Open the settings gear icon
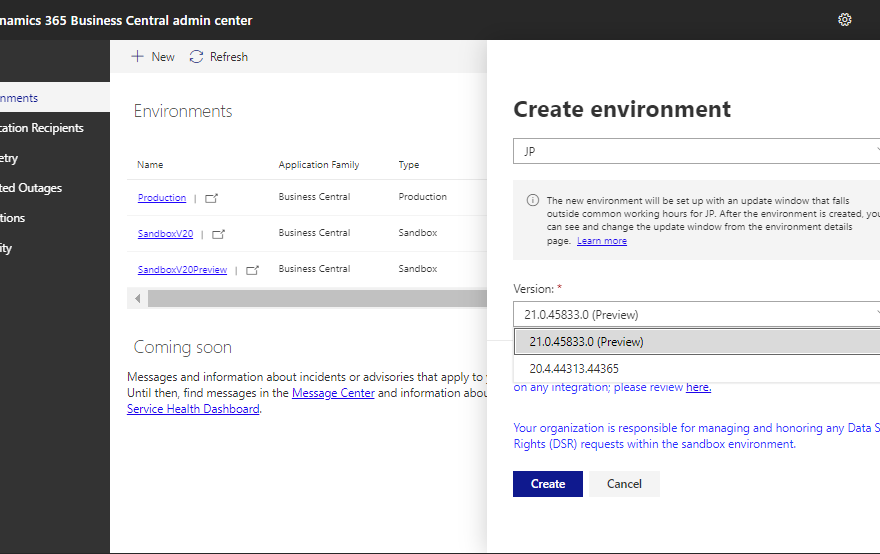 845,20
